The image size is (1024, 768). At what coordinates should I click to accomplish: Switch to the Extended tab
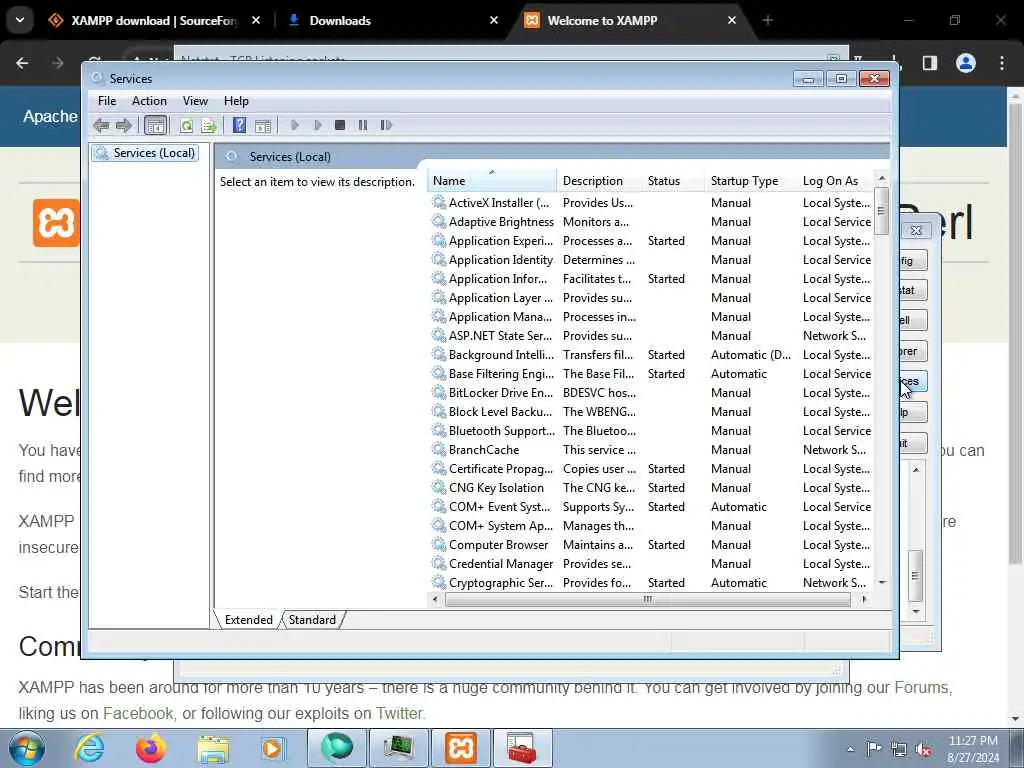point(249,620)
